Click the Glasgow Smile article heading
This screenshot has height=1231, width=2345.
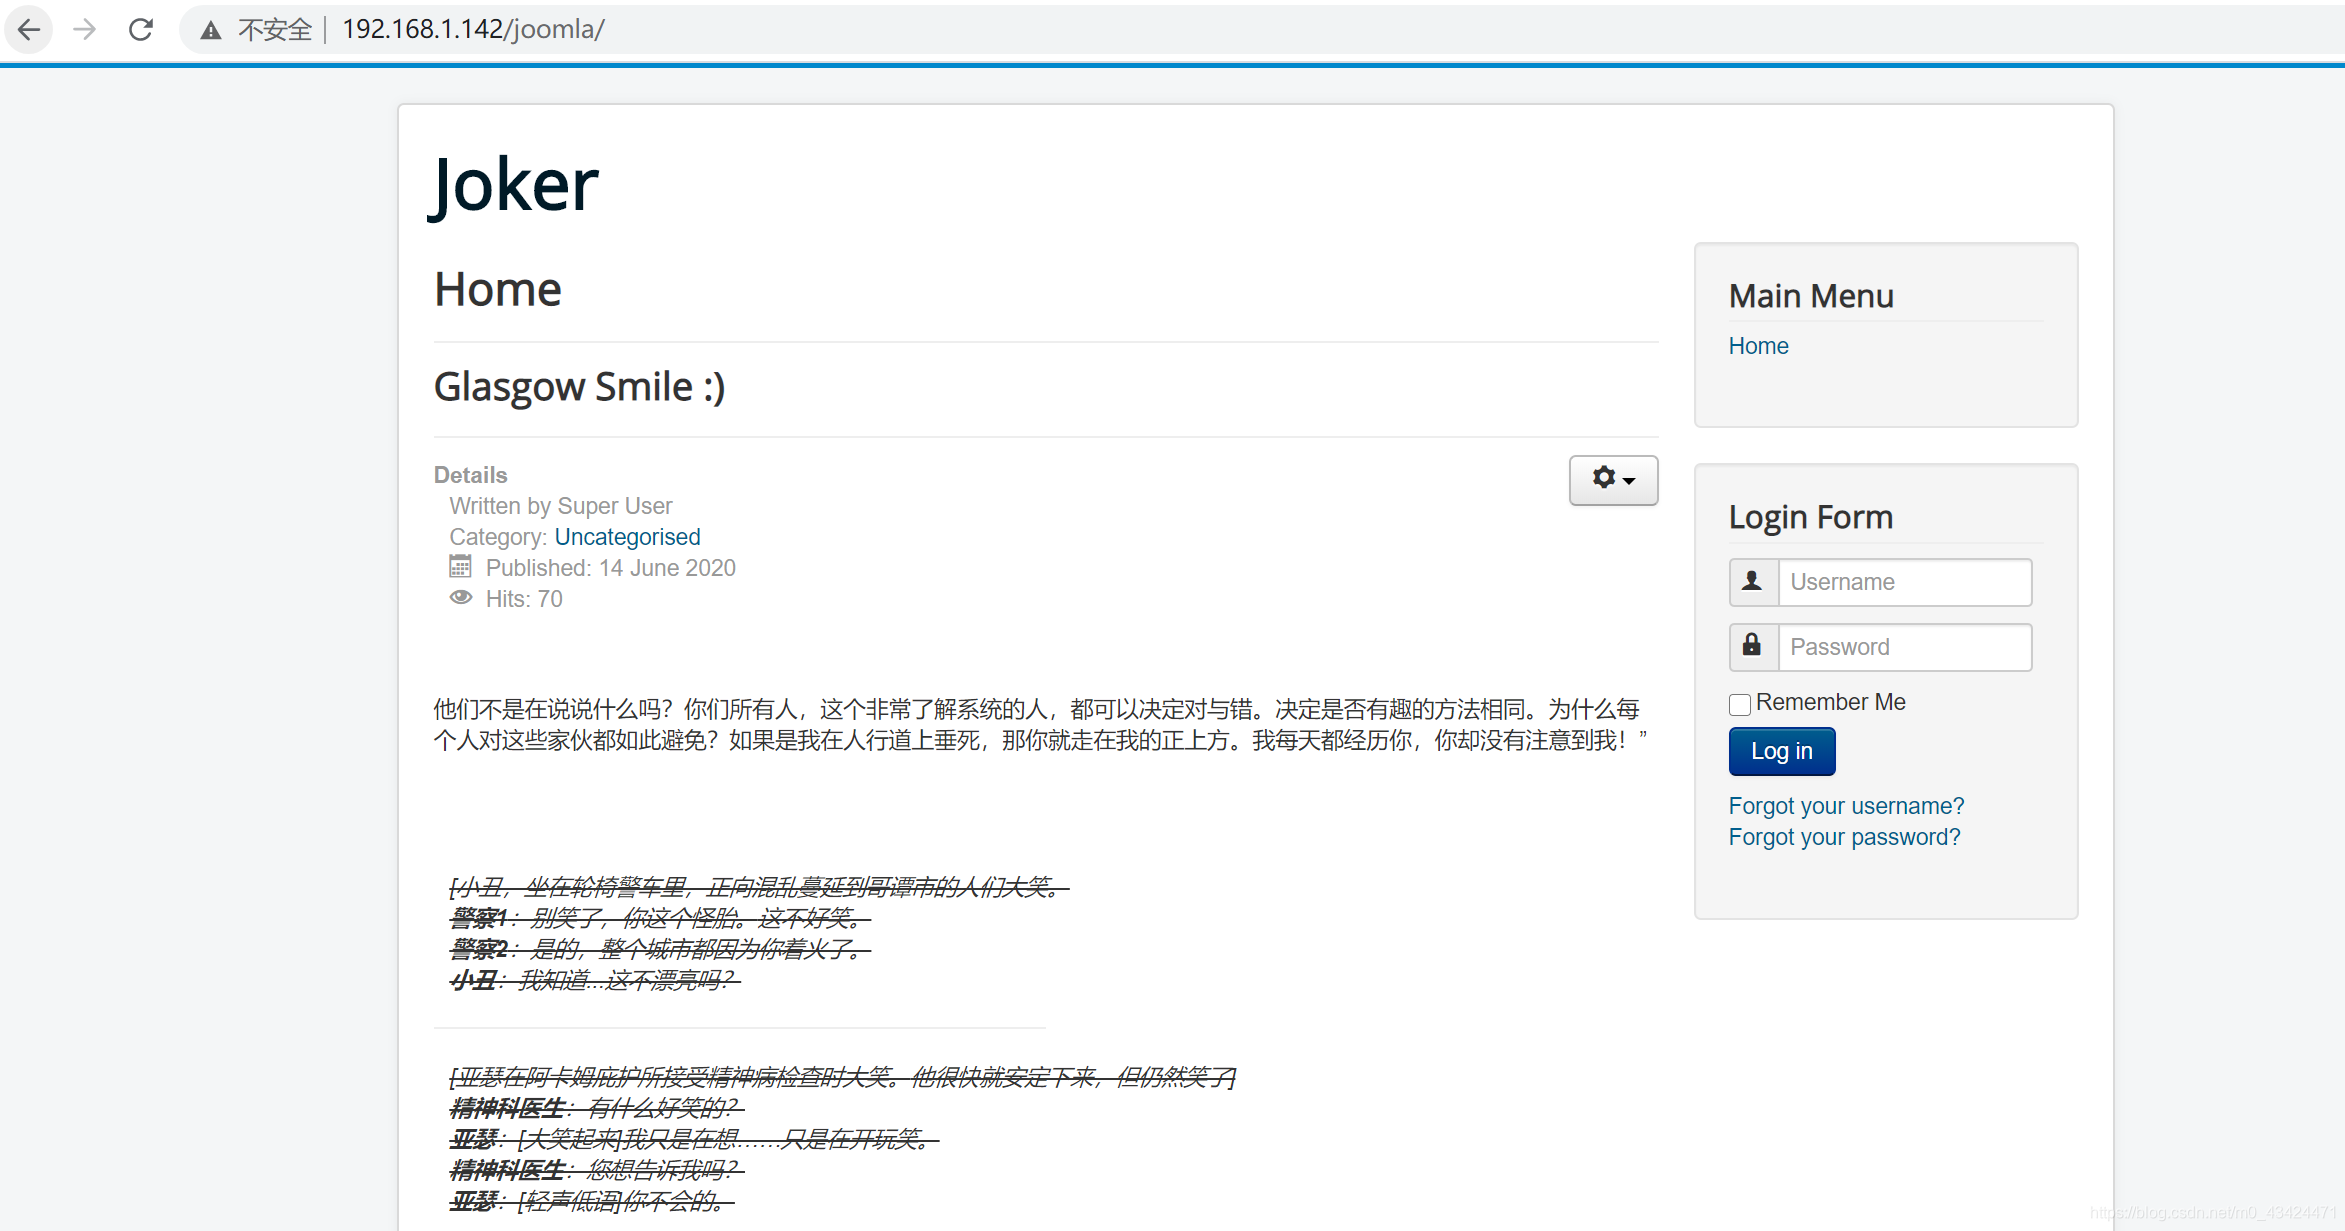point(579,387)
